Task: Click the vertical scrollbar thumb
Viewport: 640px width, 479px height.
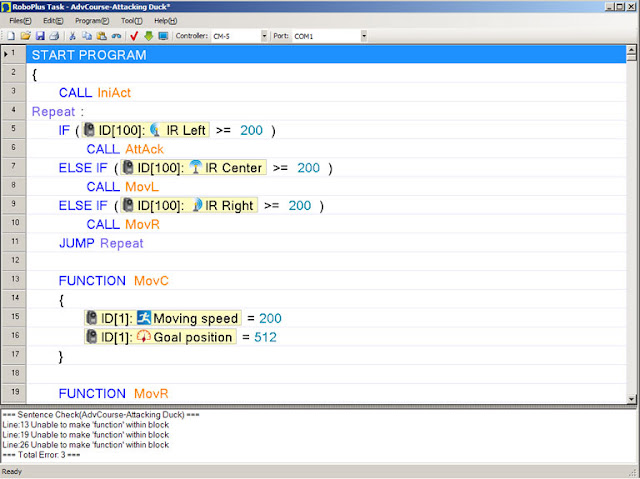Action: click(x=631, y=59)
